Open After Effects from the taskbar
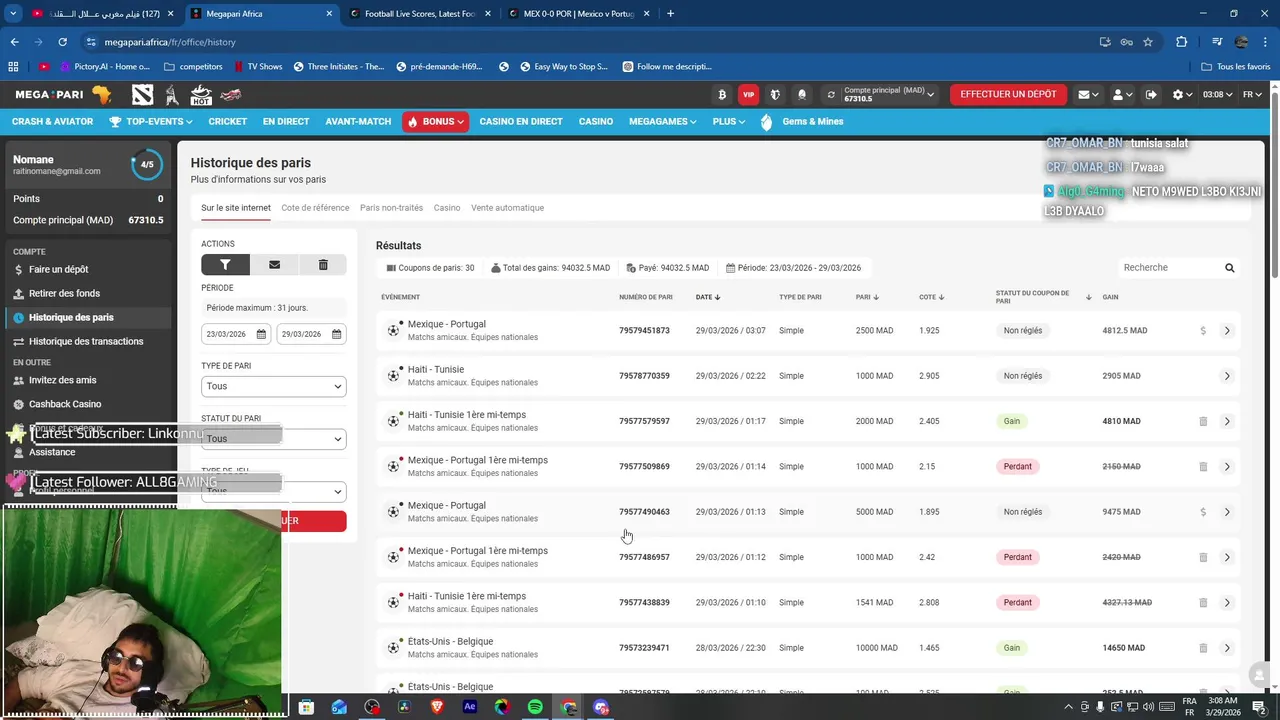Screen dimensions: 1280x720 (470, 707)
